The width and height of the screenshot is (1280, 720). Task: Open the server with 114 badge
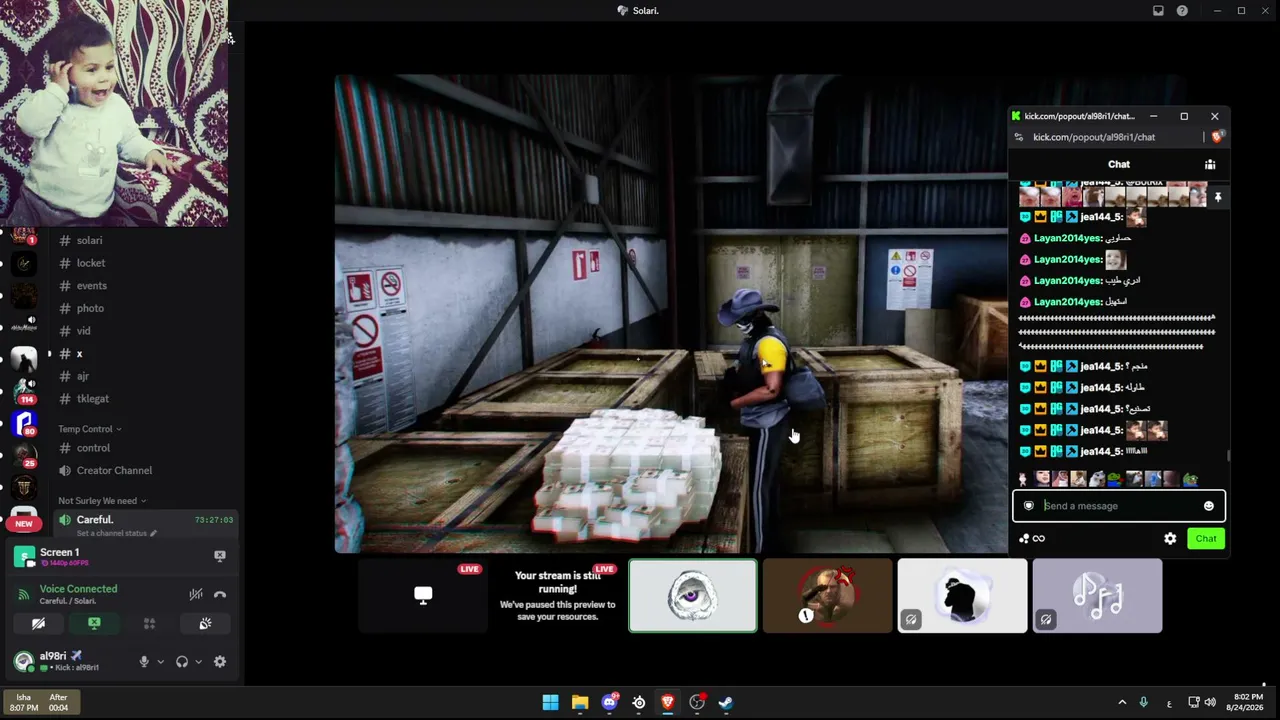pyautogui.click(x=24, y=390)
